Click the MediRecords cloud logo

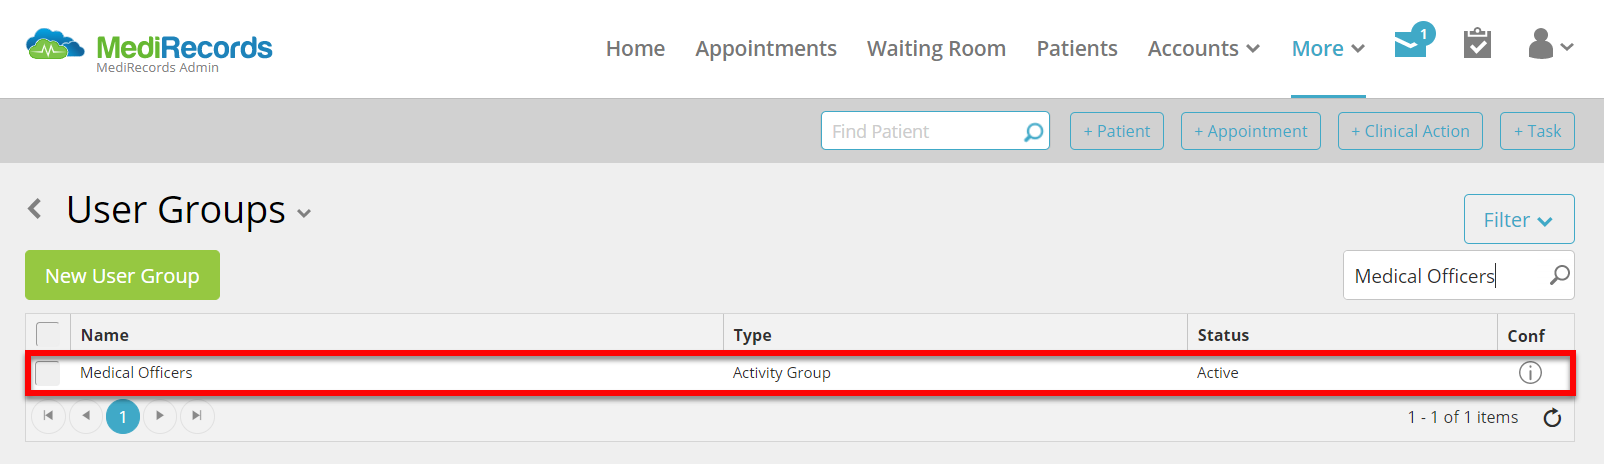(55, 46)
